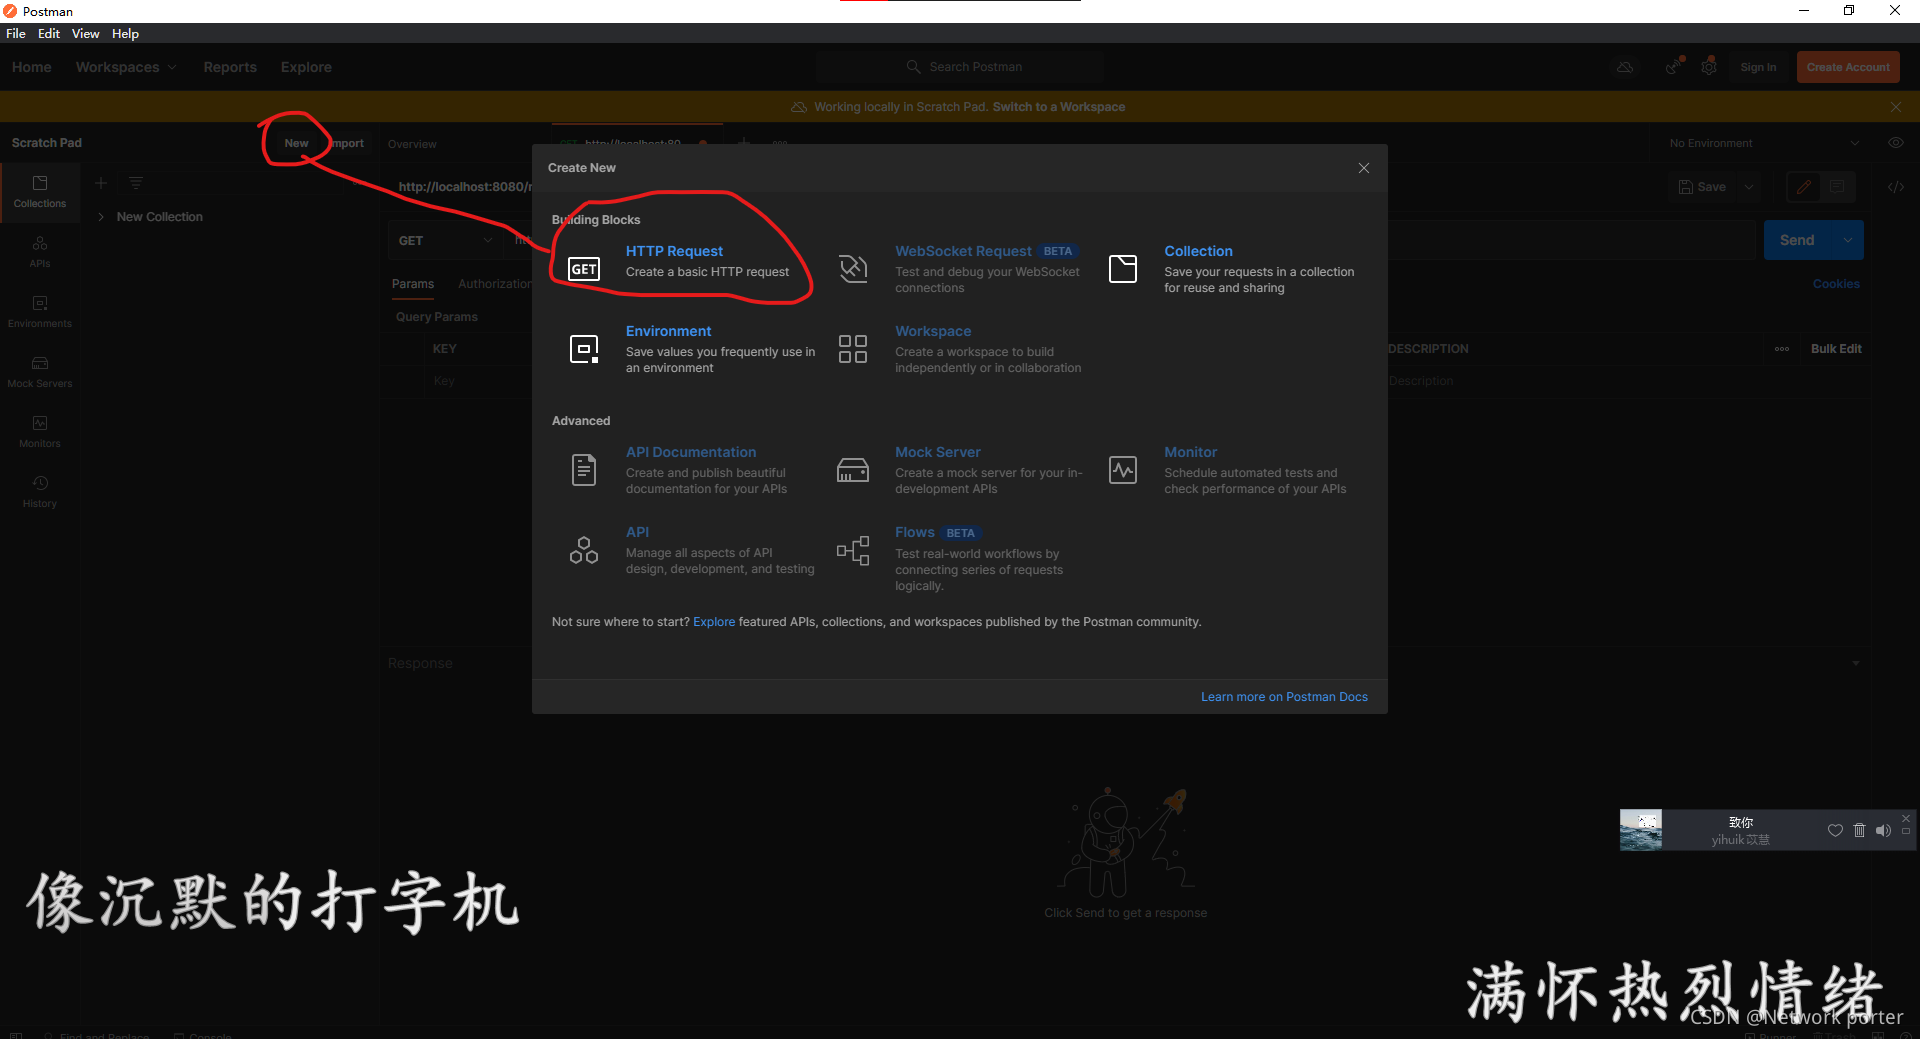This screenshot has width=1920, height=1039.
Task: Click the Mock Server icon in dialog
Action: 853,470
